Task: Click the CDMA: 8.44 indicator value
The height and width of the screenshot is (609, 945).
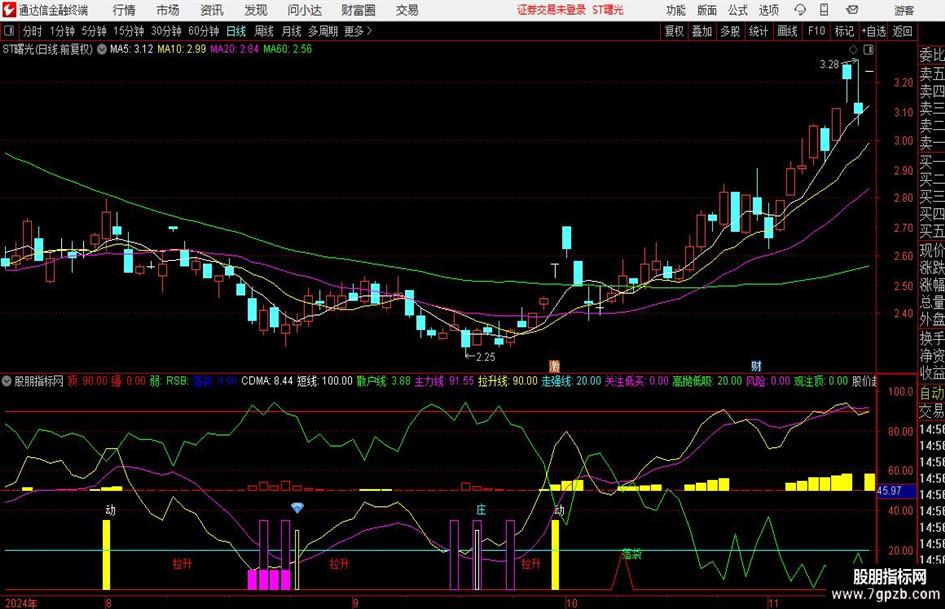Action: coord(266,381)
